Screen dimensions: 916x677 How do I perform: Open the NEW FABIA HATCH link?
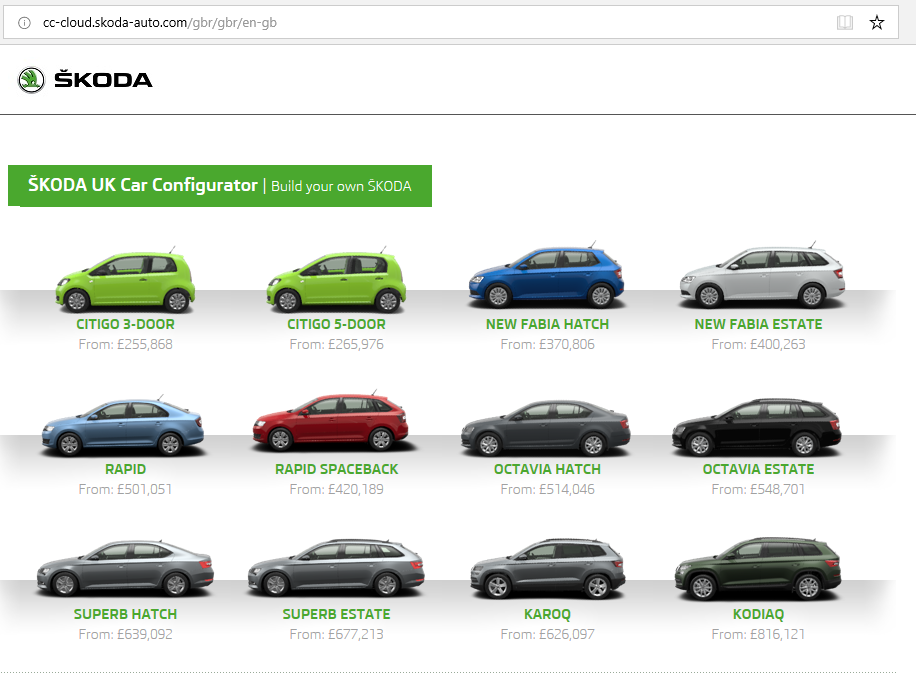click(547, 324)
